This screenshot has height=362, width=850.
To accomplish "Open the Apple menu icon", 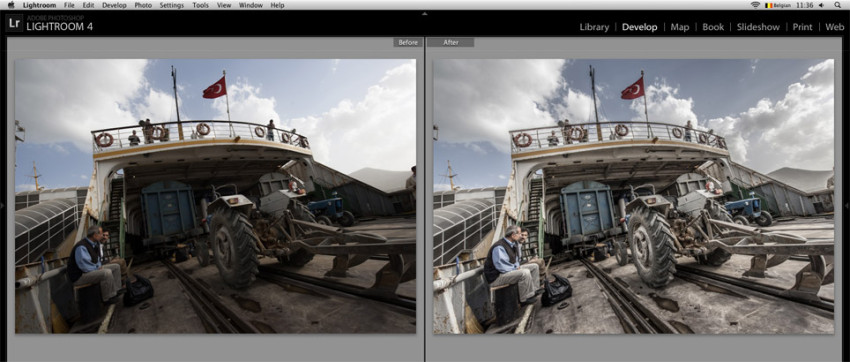I will click(x=11, y=5).
